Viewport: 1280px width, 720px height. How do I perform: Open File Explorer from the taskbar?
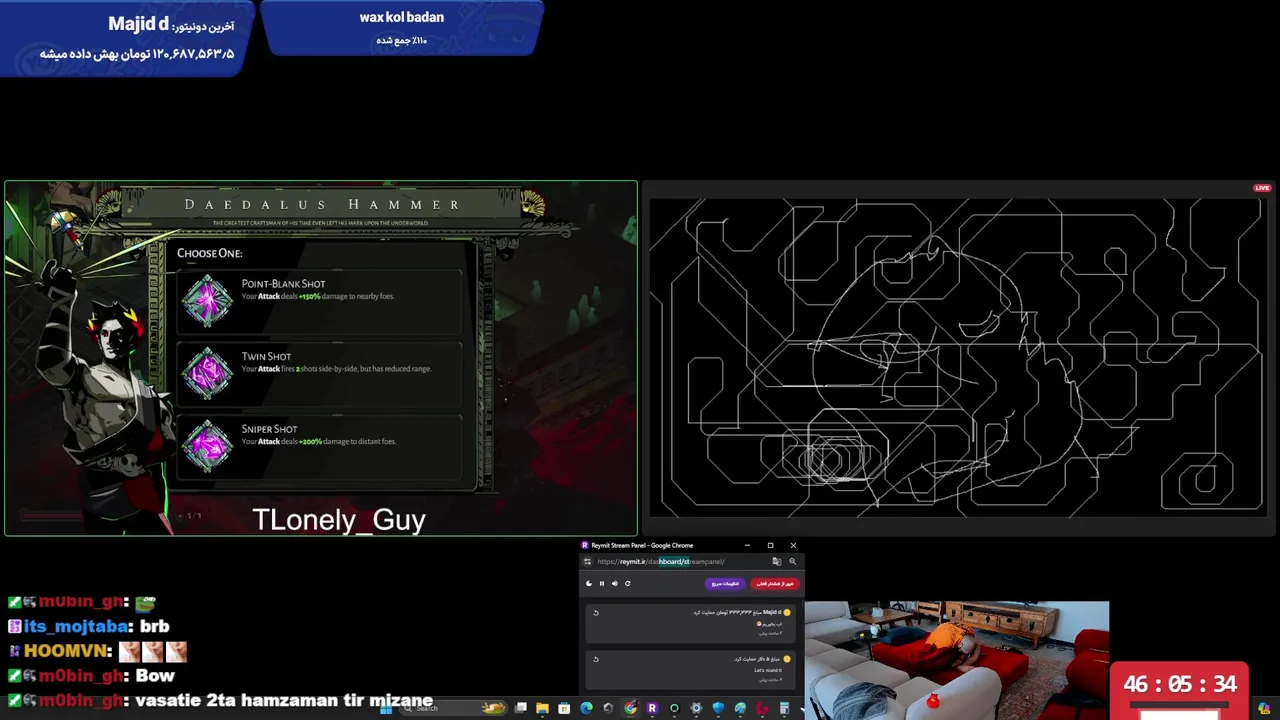(542, 708)
